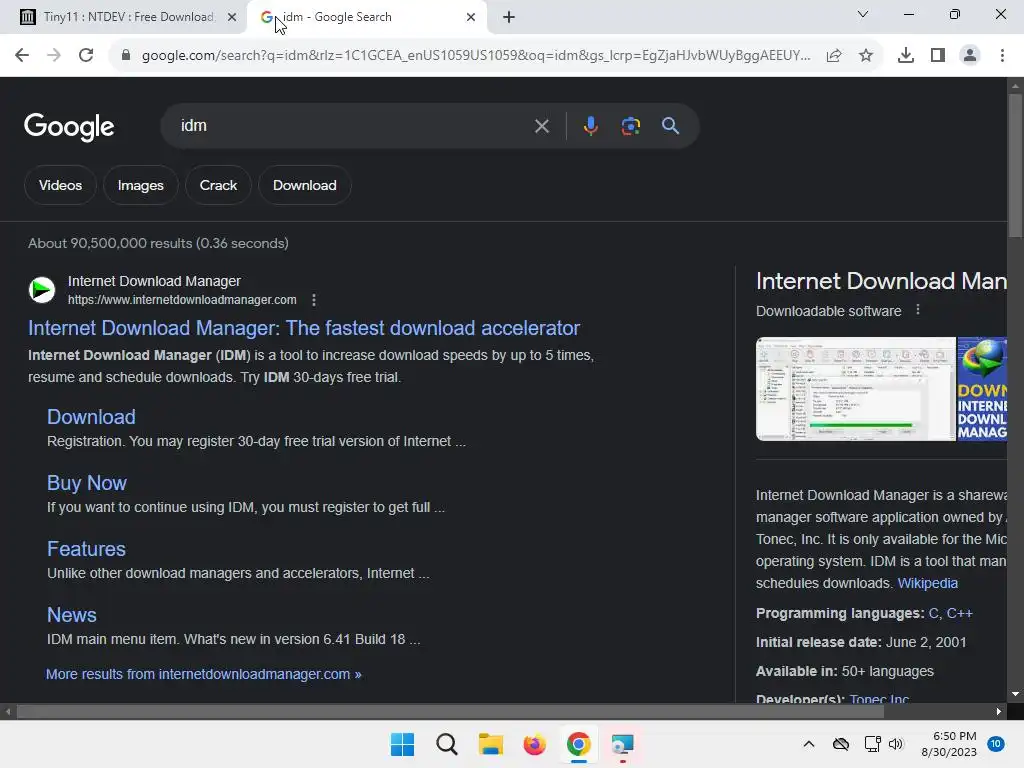Open the Wikipedia link in panel
The image size is (1024, 768).
[x=927, y=583]
